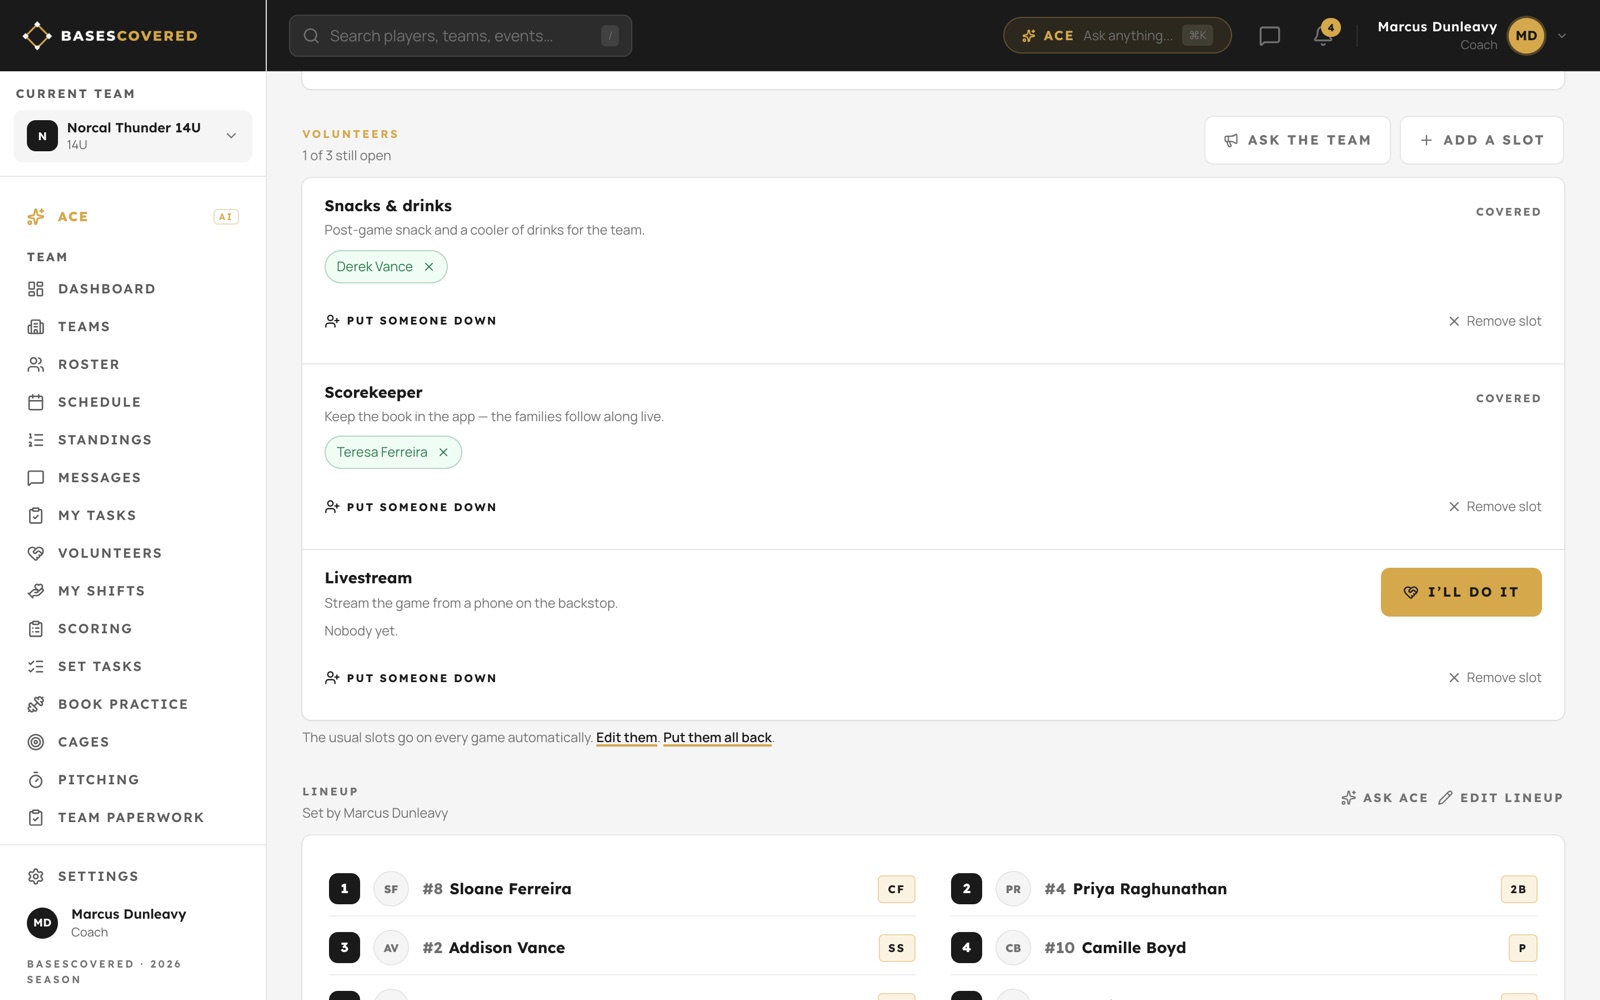Open Pitching stopwatch section

pos(133,780)
